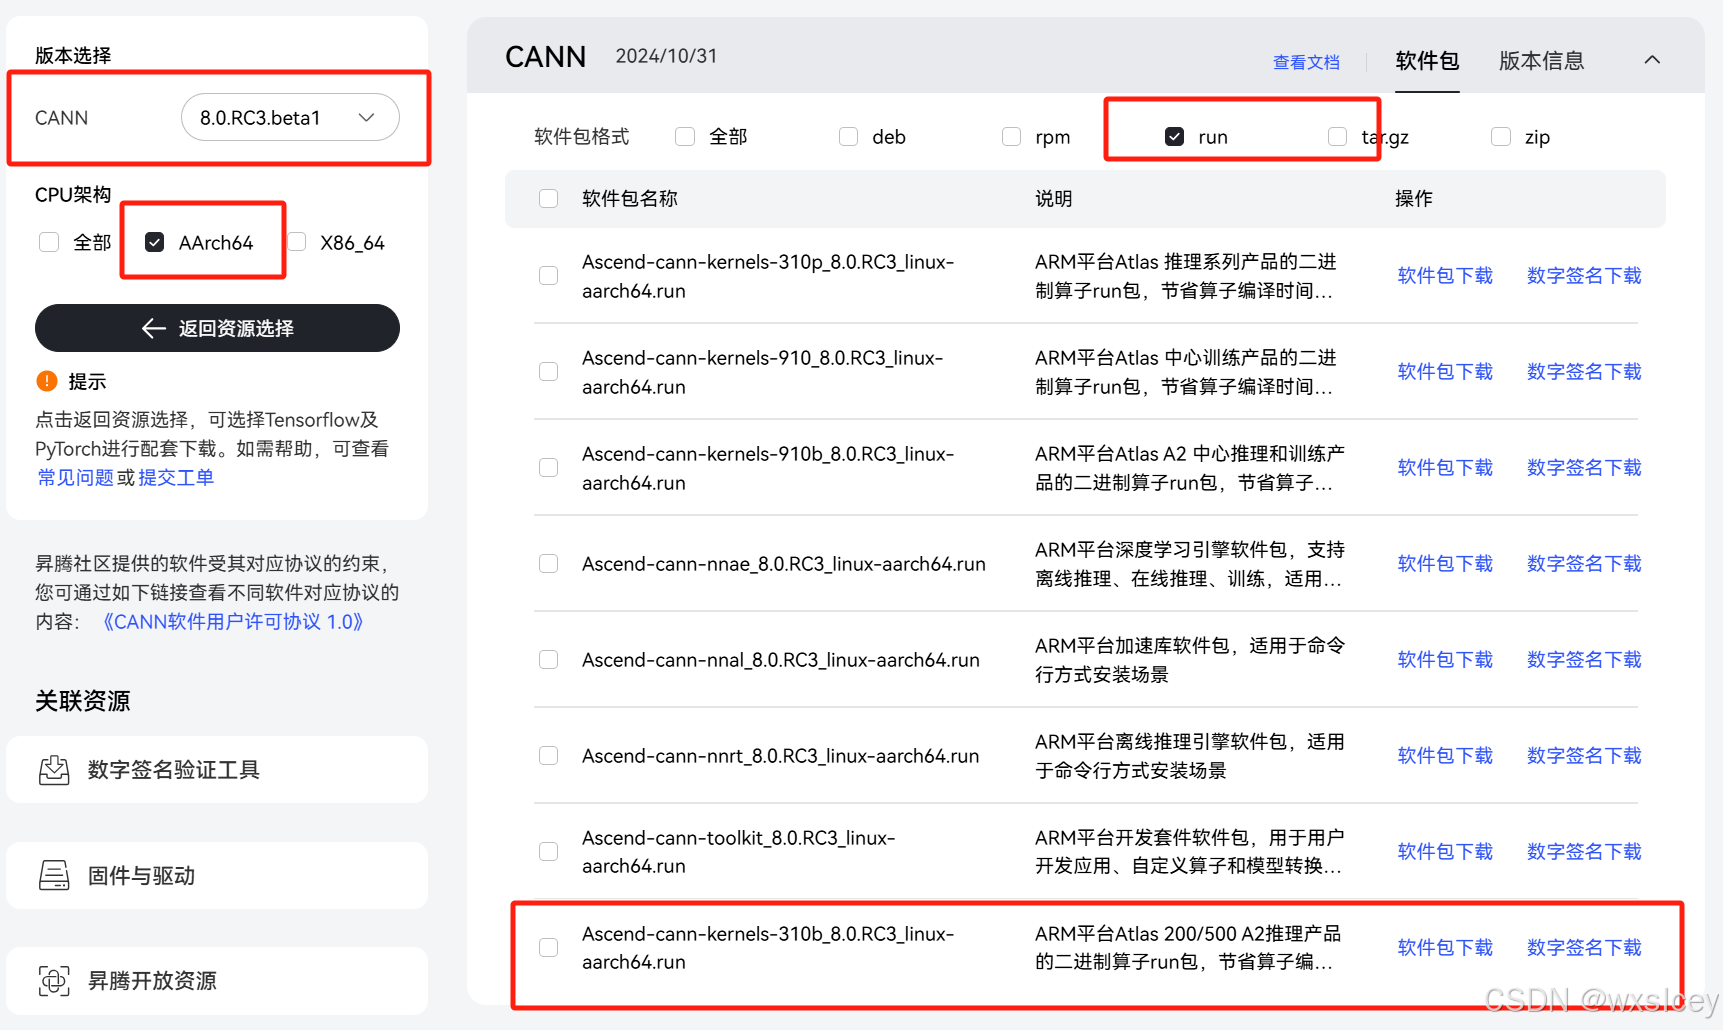Click 提交工单 in the tips section

pyautogui.click(x=176, y=477)
